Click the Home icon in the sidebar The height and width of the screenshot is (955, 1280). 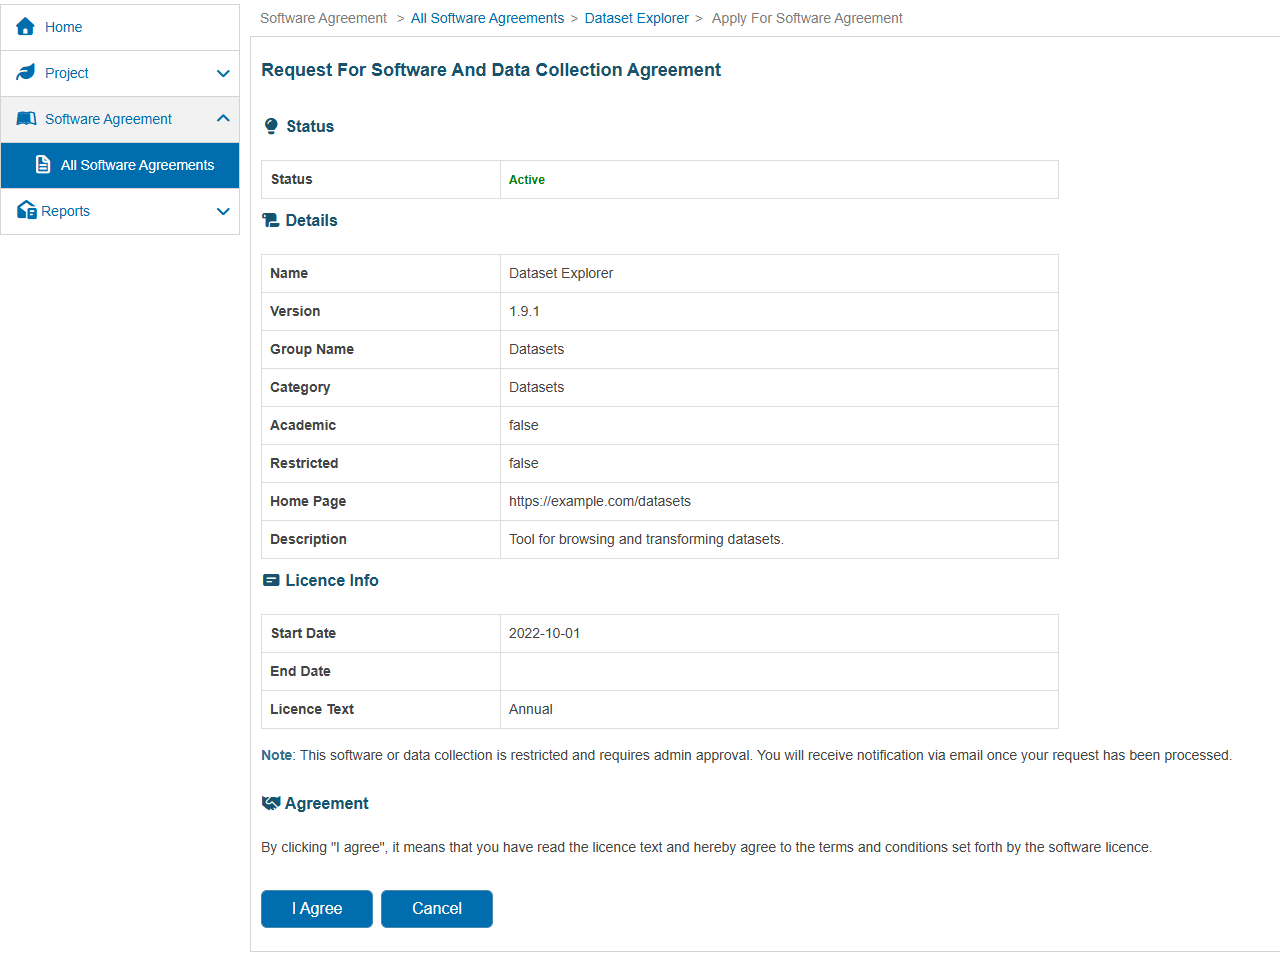point(25,27)
